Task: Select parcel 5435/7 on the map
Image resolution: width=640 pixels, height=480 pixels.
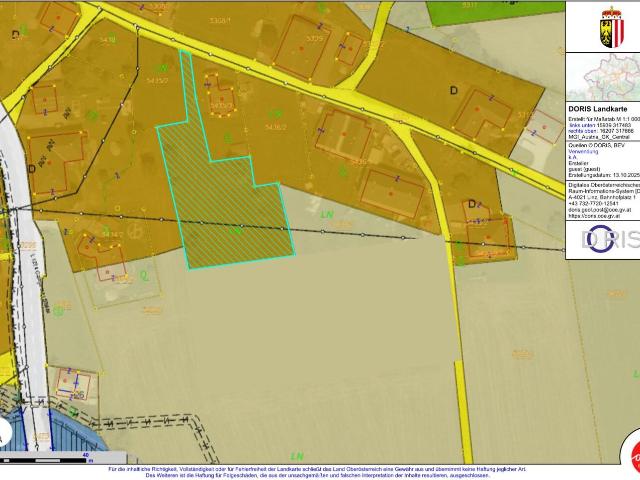Action: 158,80
